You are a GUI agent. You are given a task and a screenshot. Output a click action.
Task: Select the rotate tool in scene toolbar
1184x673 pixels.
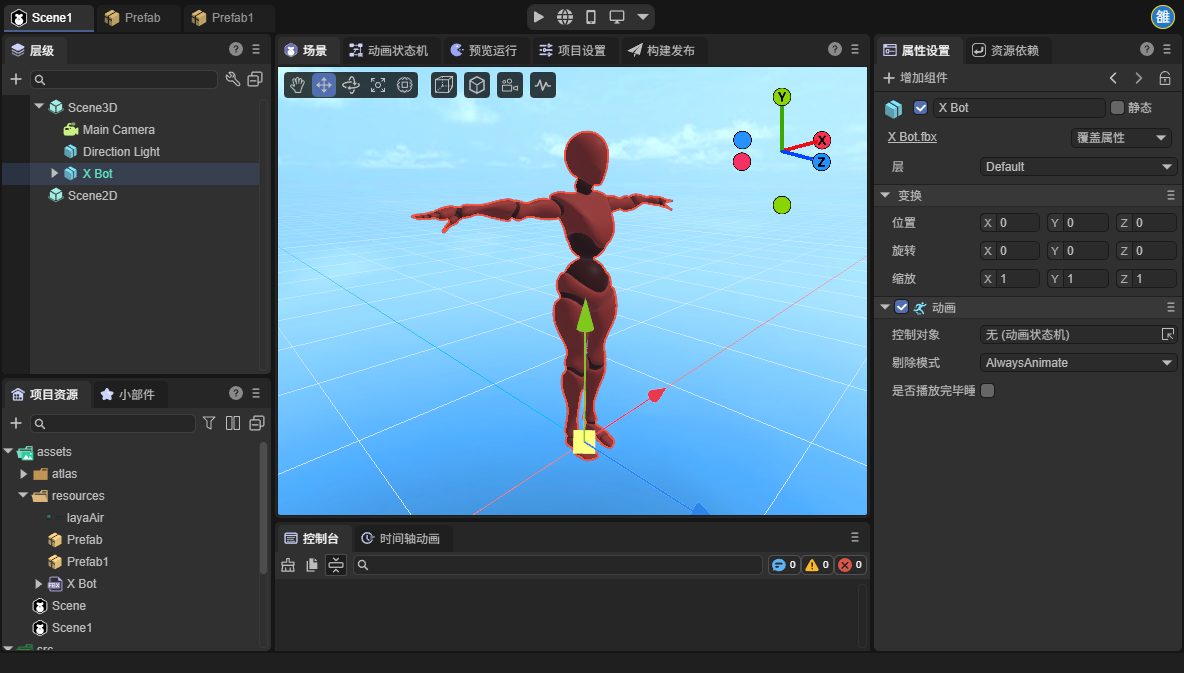tap(351, 85)
